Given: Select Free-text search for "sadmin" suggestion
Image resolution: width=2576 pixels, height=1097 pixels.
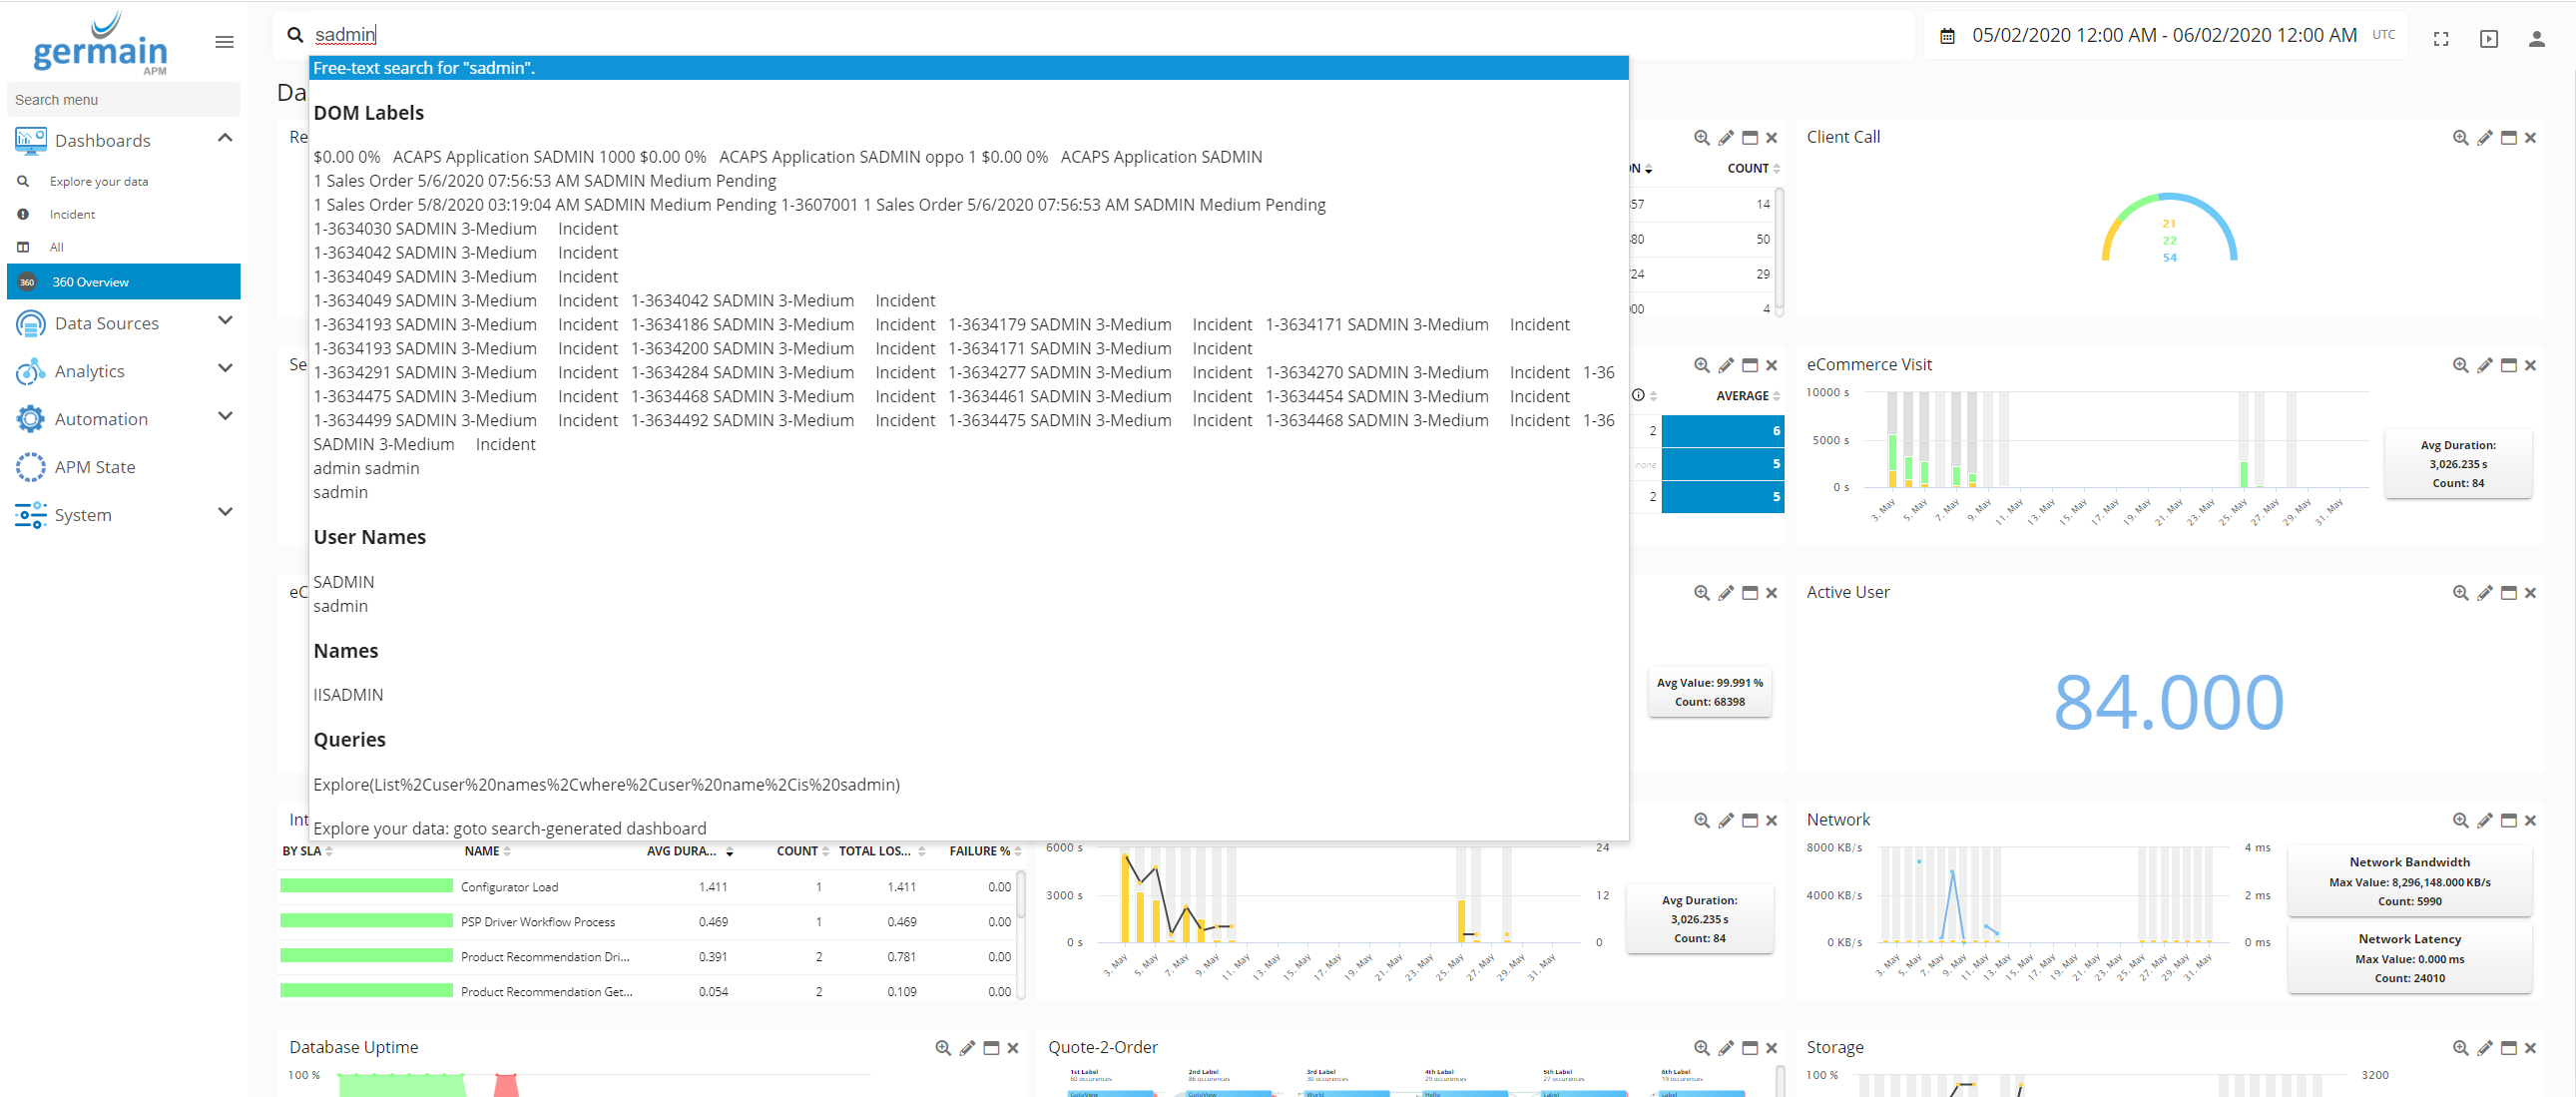Looking at the screenshot, I should (x=424, y=68).
